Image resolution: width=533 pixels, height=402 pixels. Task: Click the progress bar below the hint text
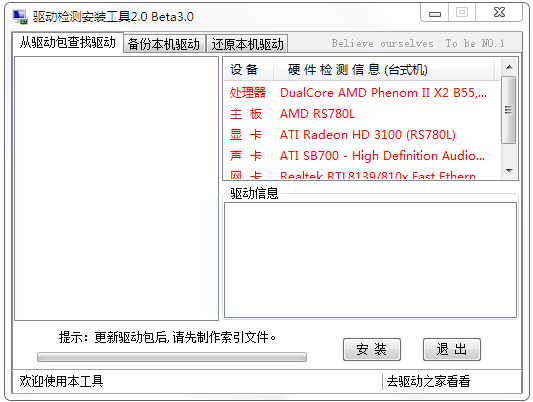[x=172, y=357]
